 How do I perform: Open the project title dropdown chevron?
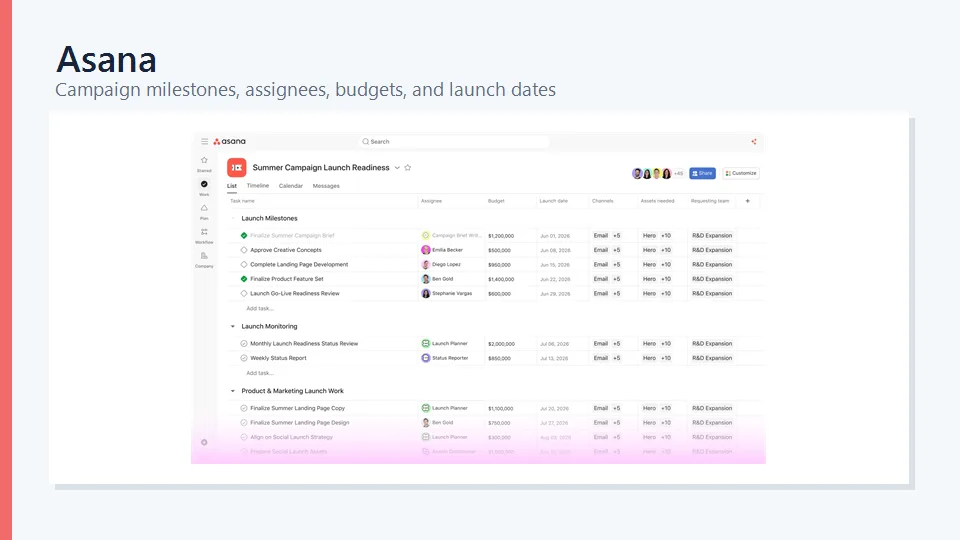[x=397, y=168]
